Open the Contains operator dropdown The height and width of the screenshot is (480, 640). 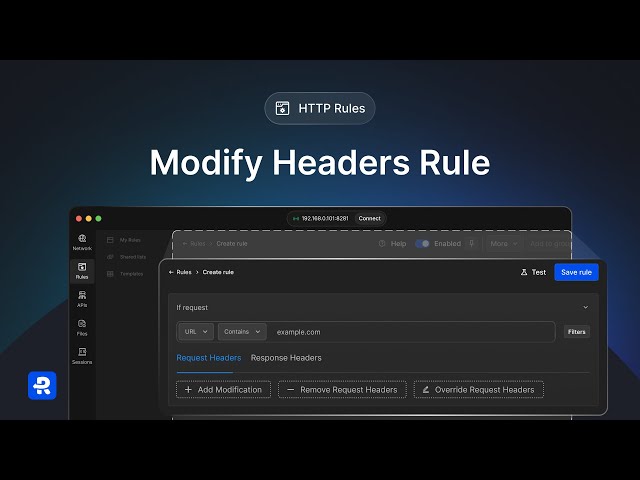[242, 332]
